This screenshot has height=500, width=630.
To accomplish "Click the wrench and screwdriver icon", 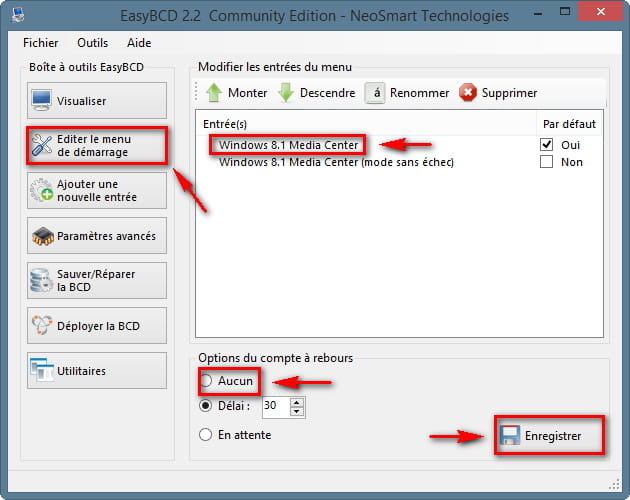I will (42, 145).
